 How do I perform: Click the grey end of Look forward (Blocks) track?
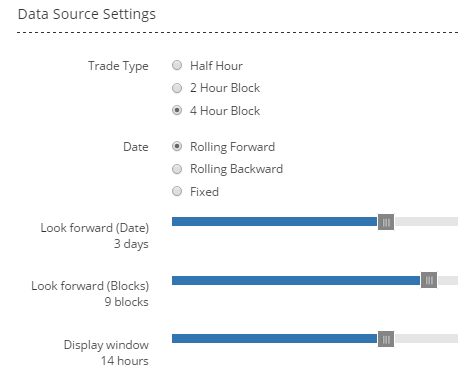(x=448, y=280)
